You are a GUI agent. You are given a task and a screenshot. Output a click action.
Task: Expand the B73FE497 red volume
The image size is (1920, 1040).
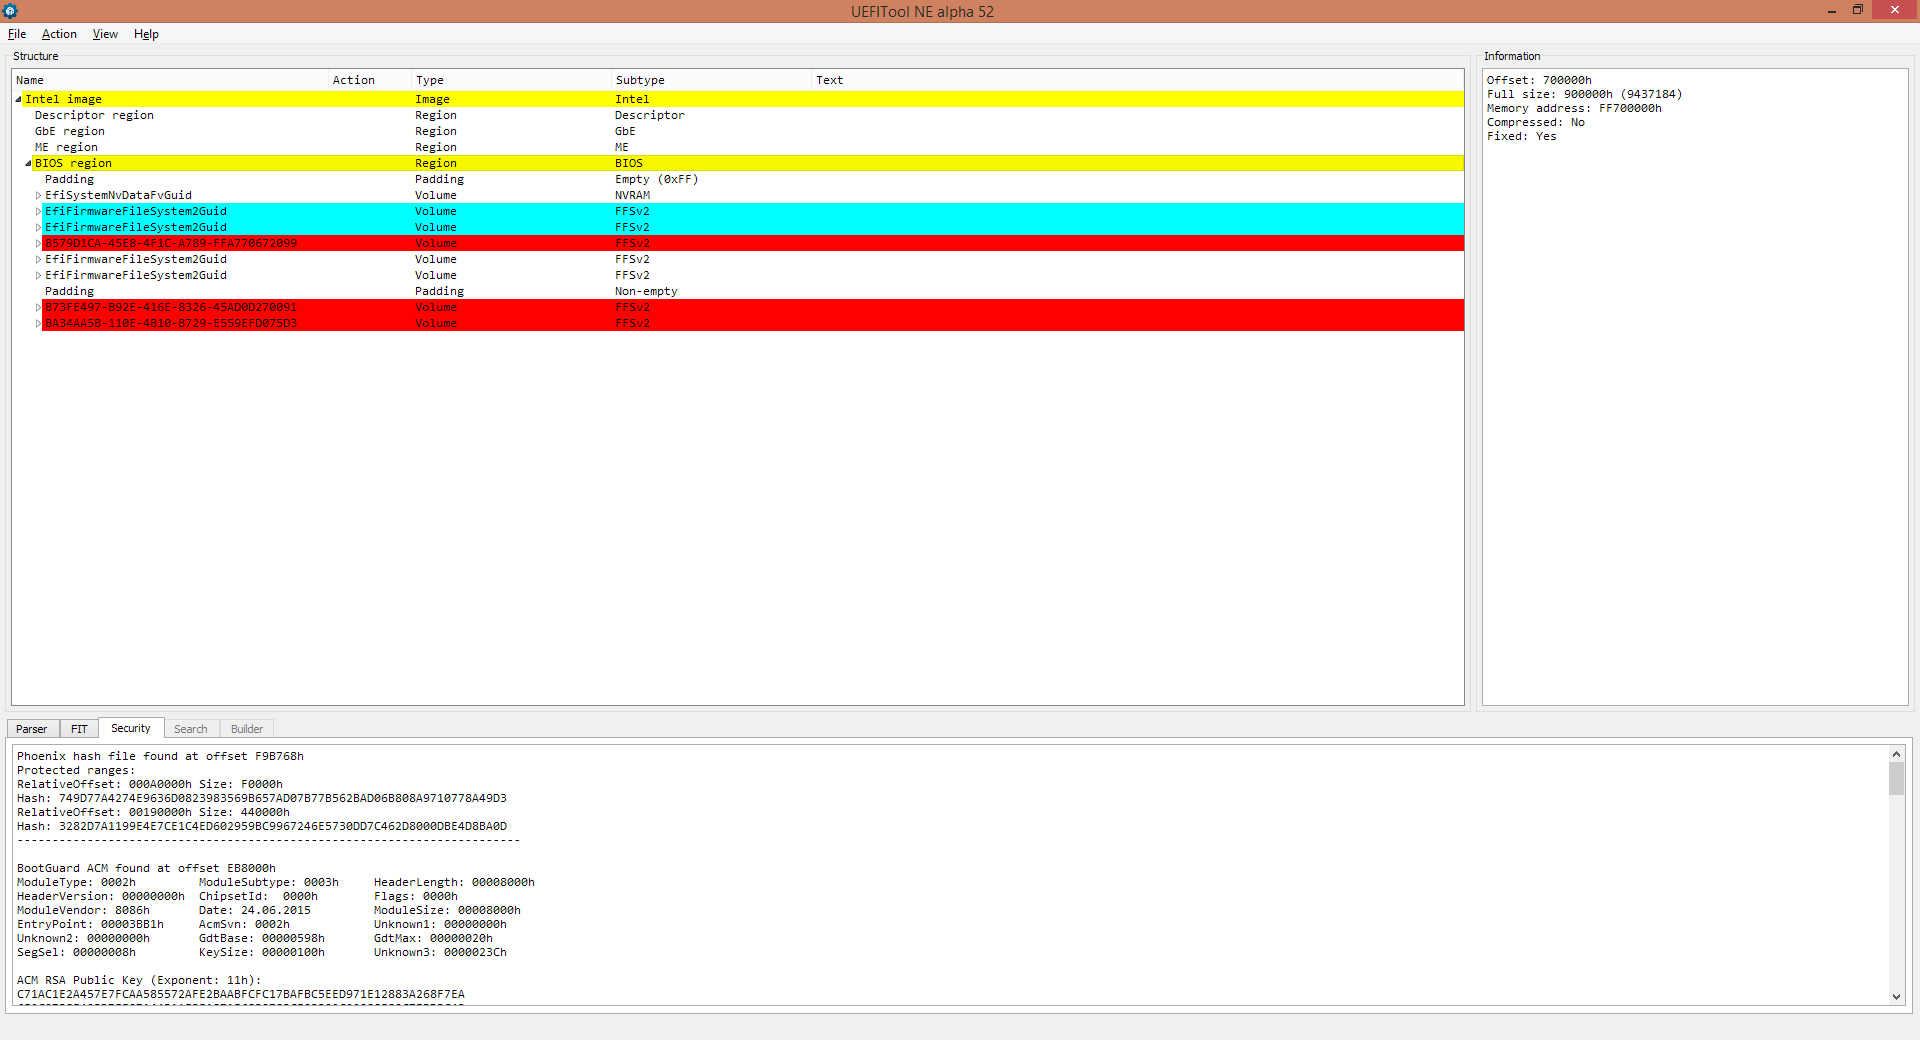(38, 307)
